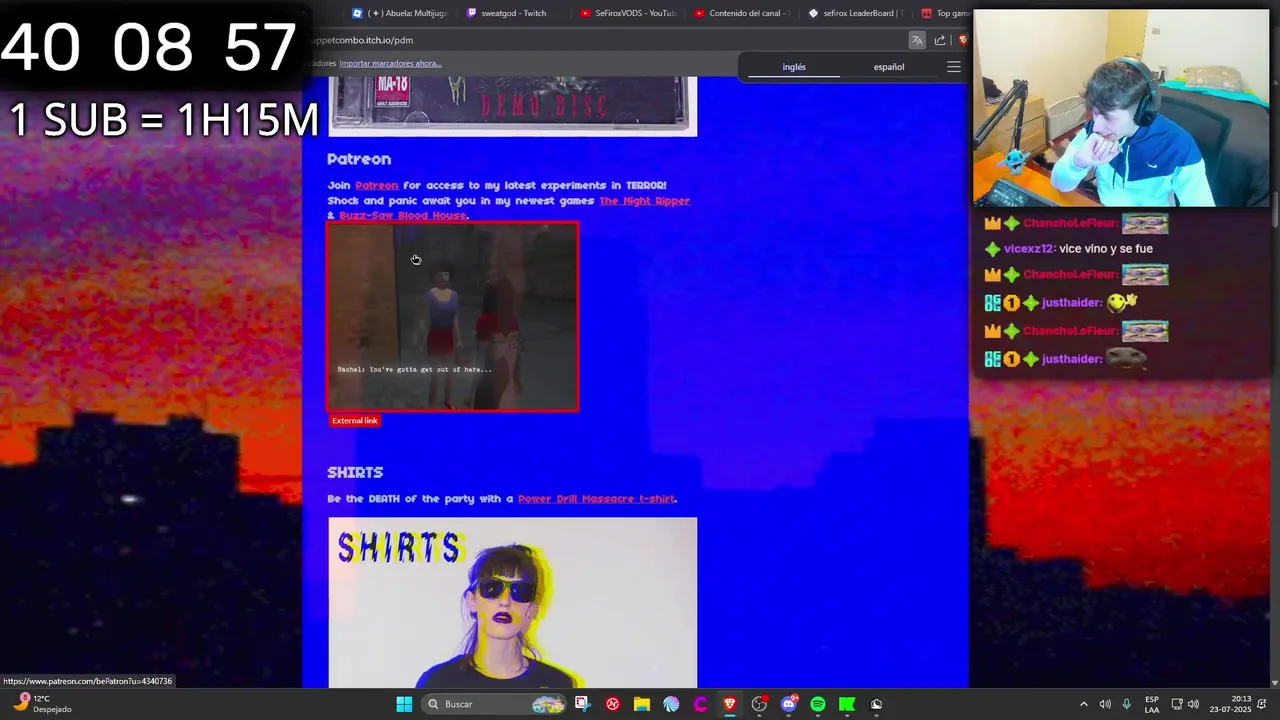The image size is (1280, 720).
Task: Click the Demo Disc cover image
Action: pos(512,106)
